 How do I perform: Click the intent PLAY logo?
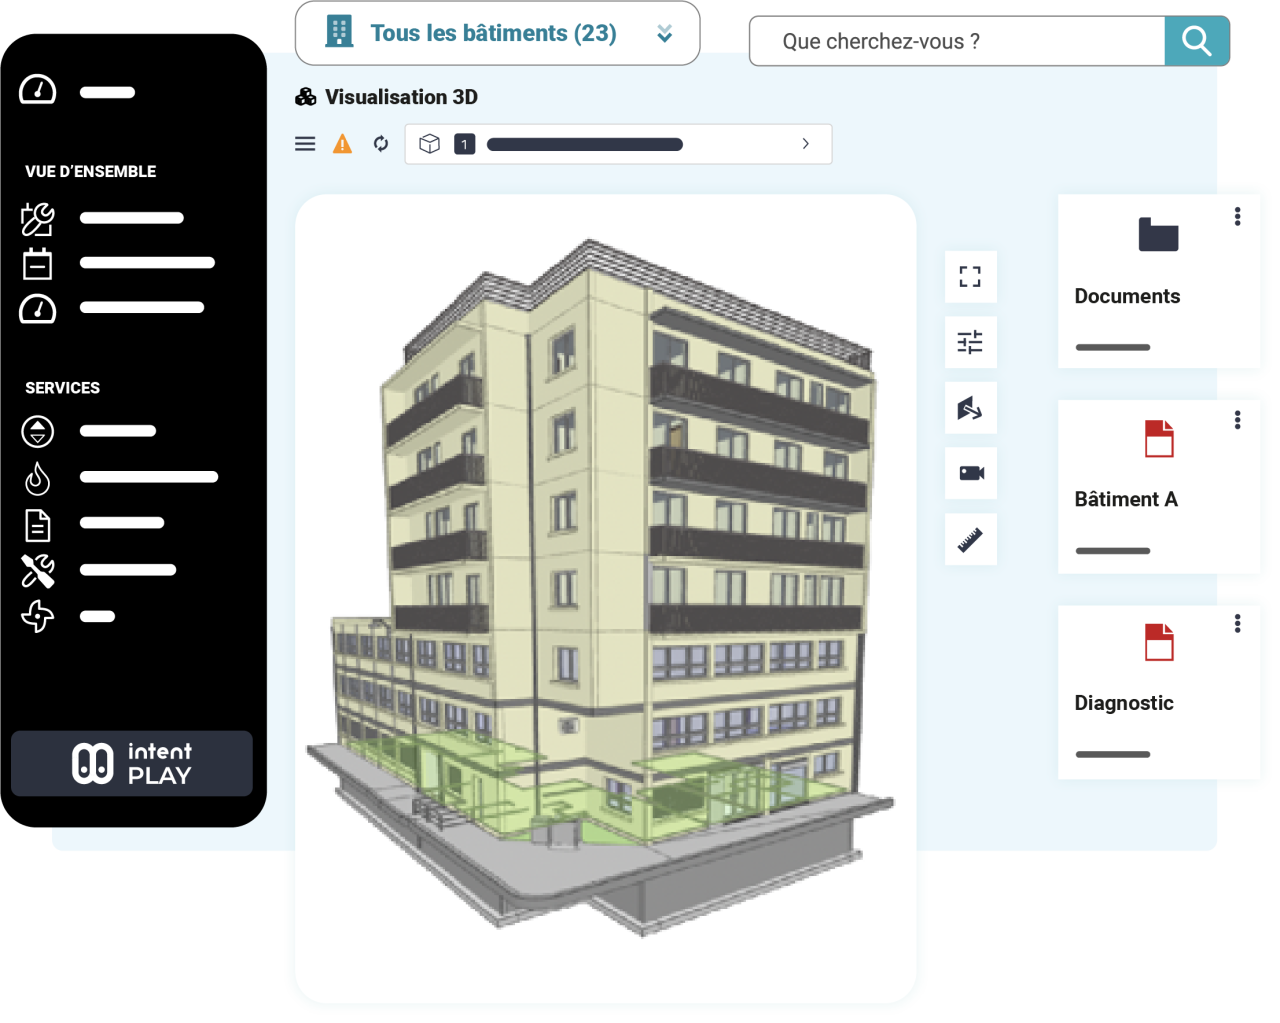131,762
